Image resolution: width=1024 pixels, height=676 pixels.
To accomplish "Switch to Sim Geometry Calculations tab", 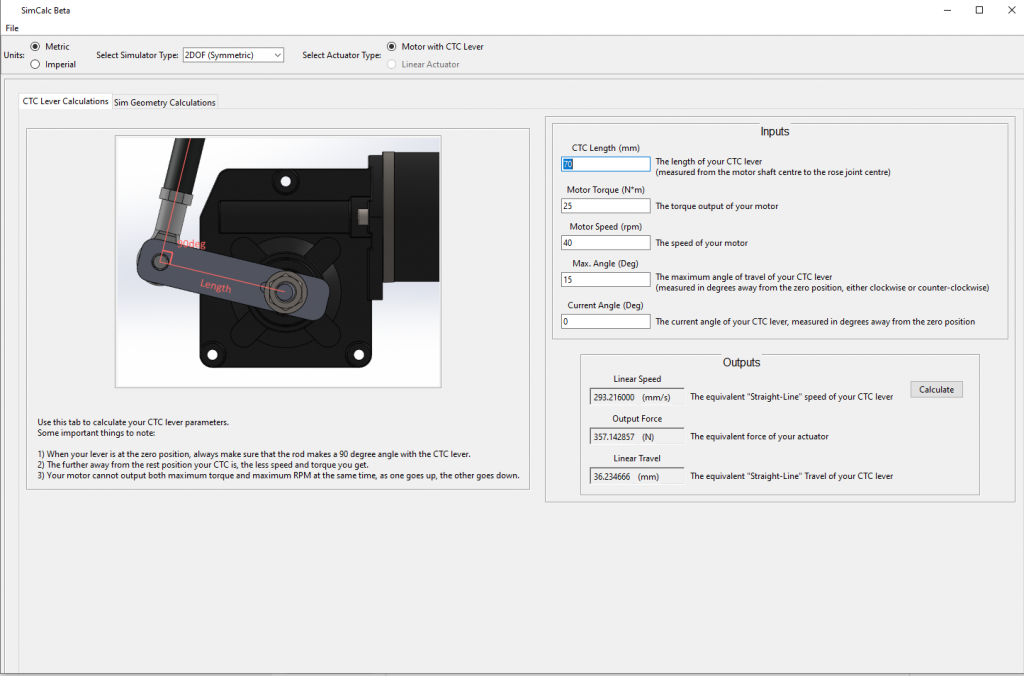I will 165,103.
